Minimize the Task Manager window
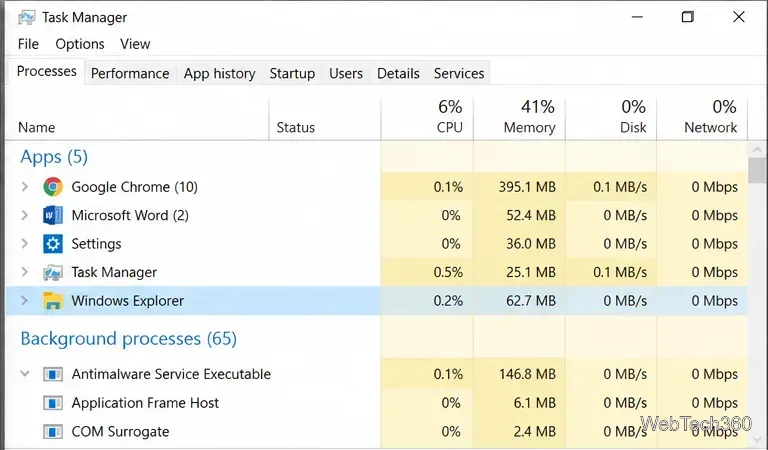This screenshot has height=450, width=768. coord(637,17)
